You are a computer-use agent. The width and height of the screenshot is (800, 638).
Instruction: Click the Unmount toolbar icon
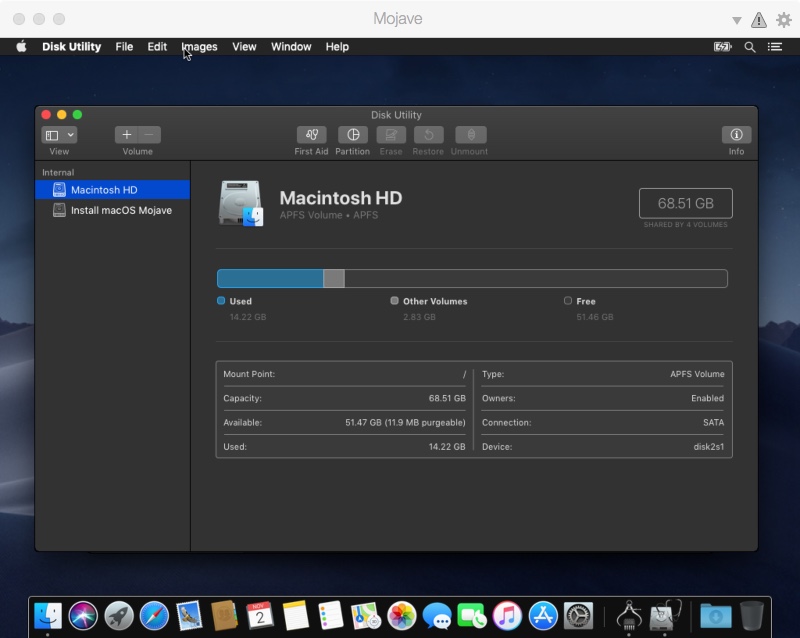pyautogui.click(x=470, y=135)
